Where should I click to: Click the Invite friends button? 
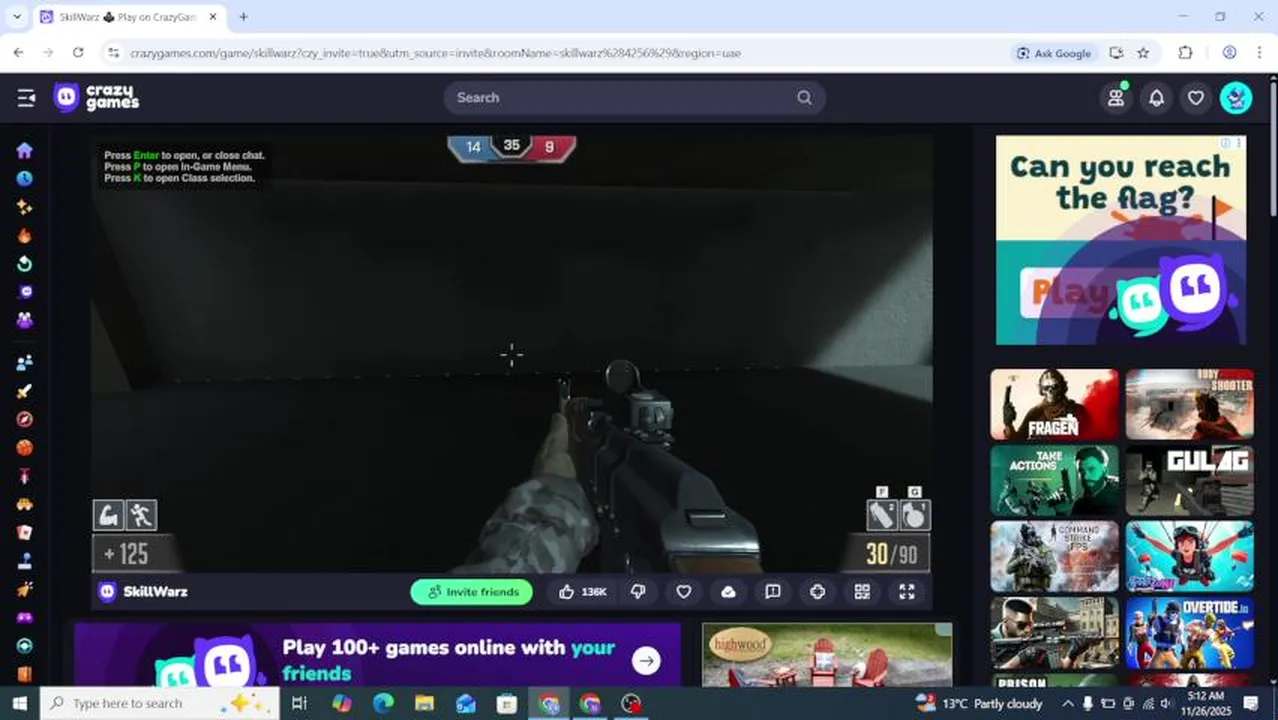click(472, 592)
